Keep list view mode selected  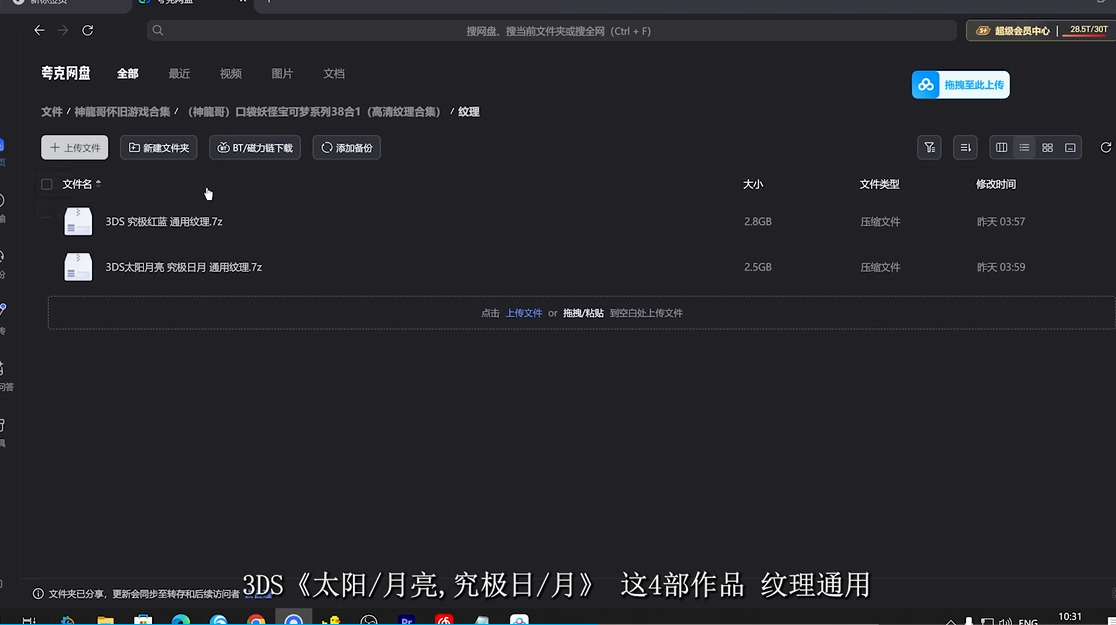[1024, 147]
